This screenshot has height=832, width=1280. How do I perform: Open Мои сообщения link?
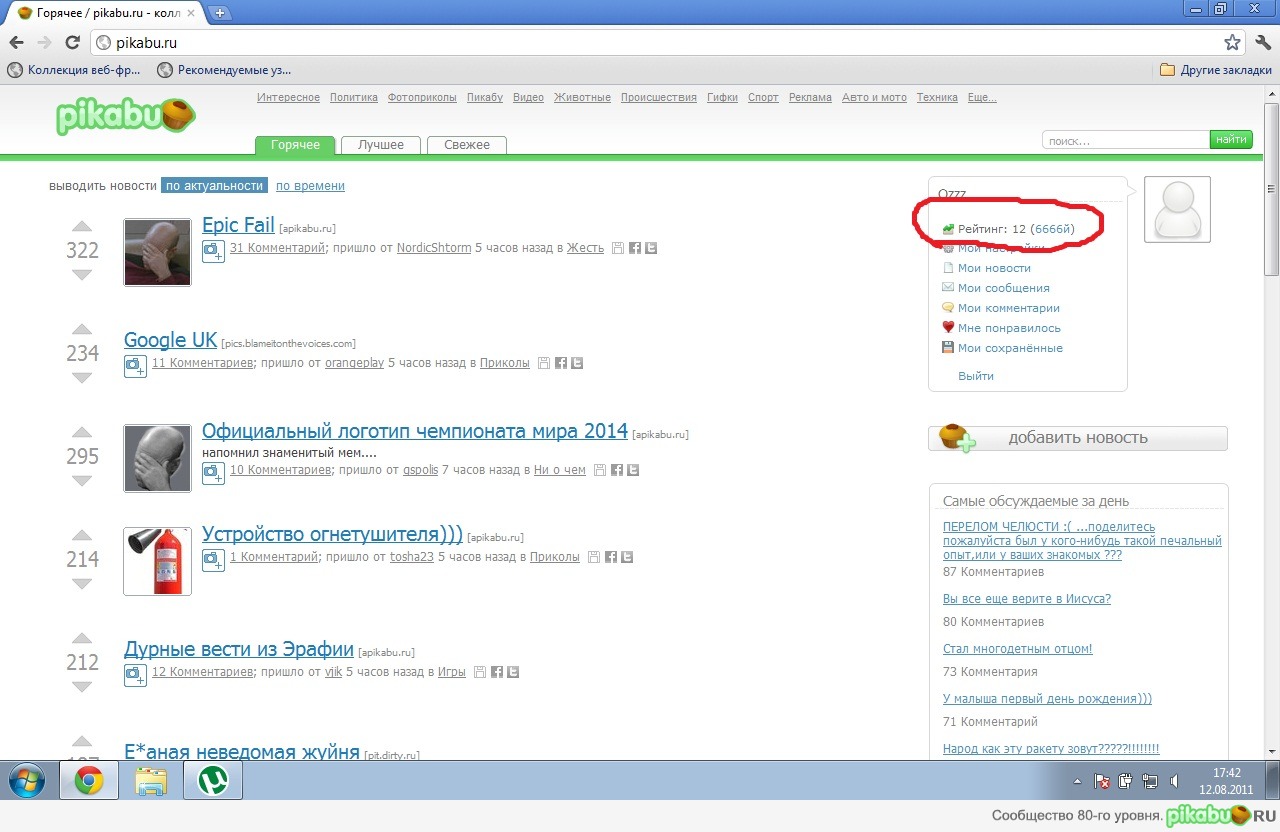click(x=1003, y=288)
